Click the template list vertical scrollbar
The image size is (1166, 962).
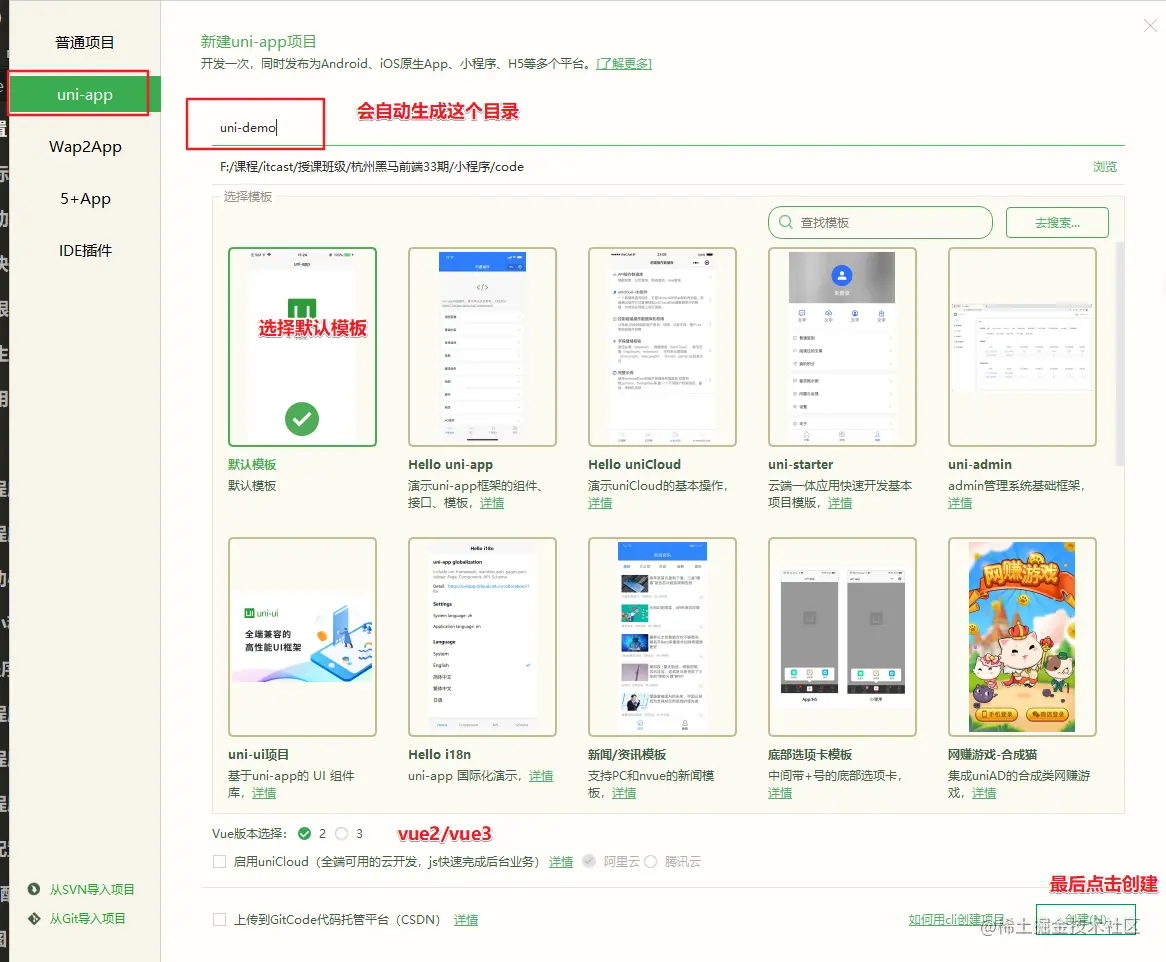(x=1120, y=354)
